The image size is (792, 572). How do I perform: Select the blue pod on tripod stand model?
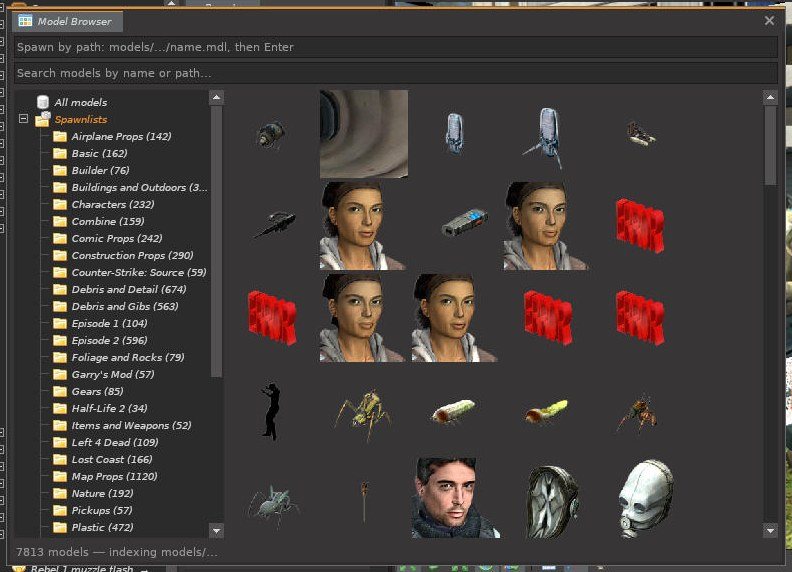click(545, 136)
